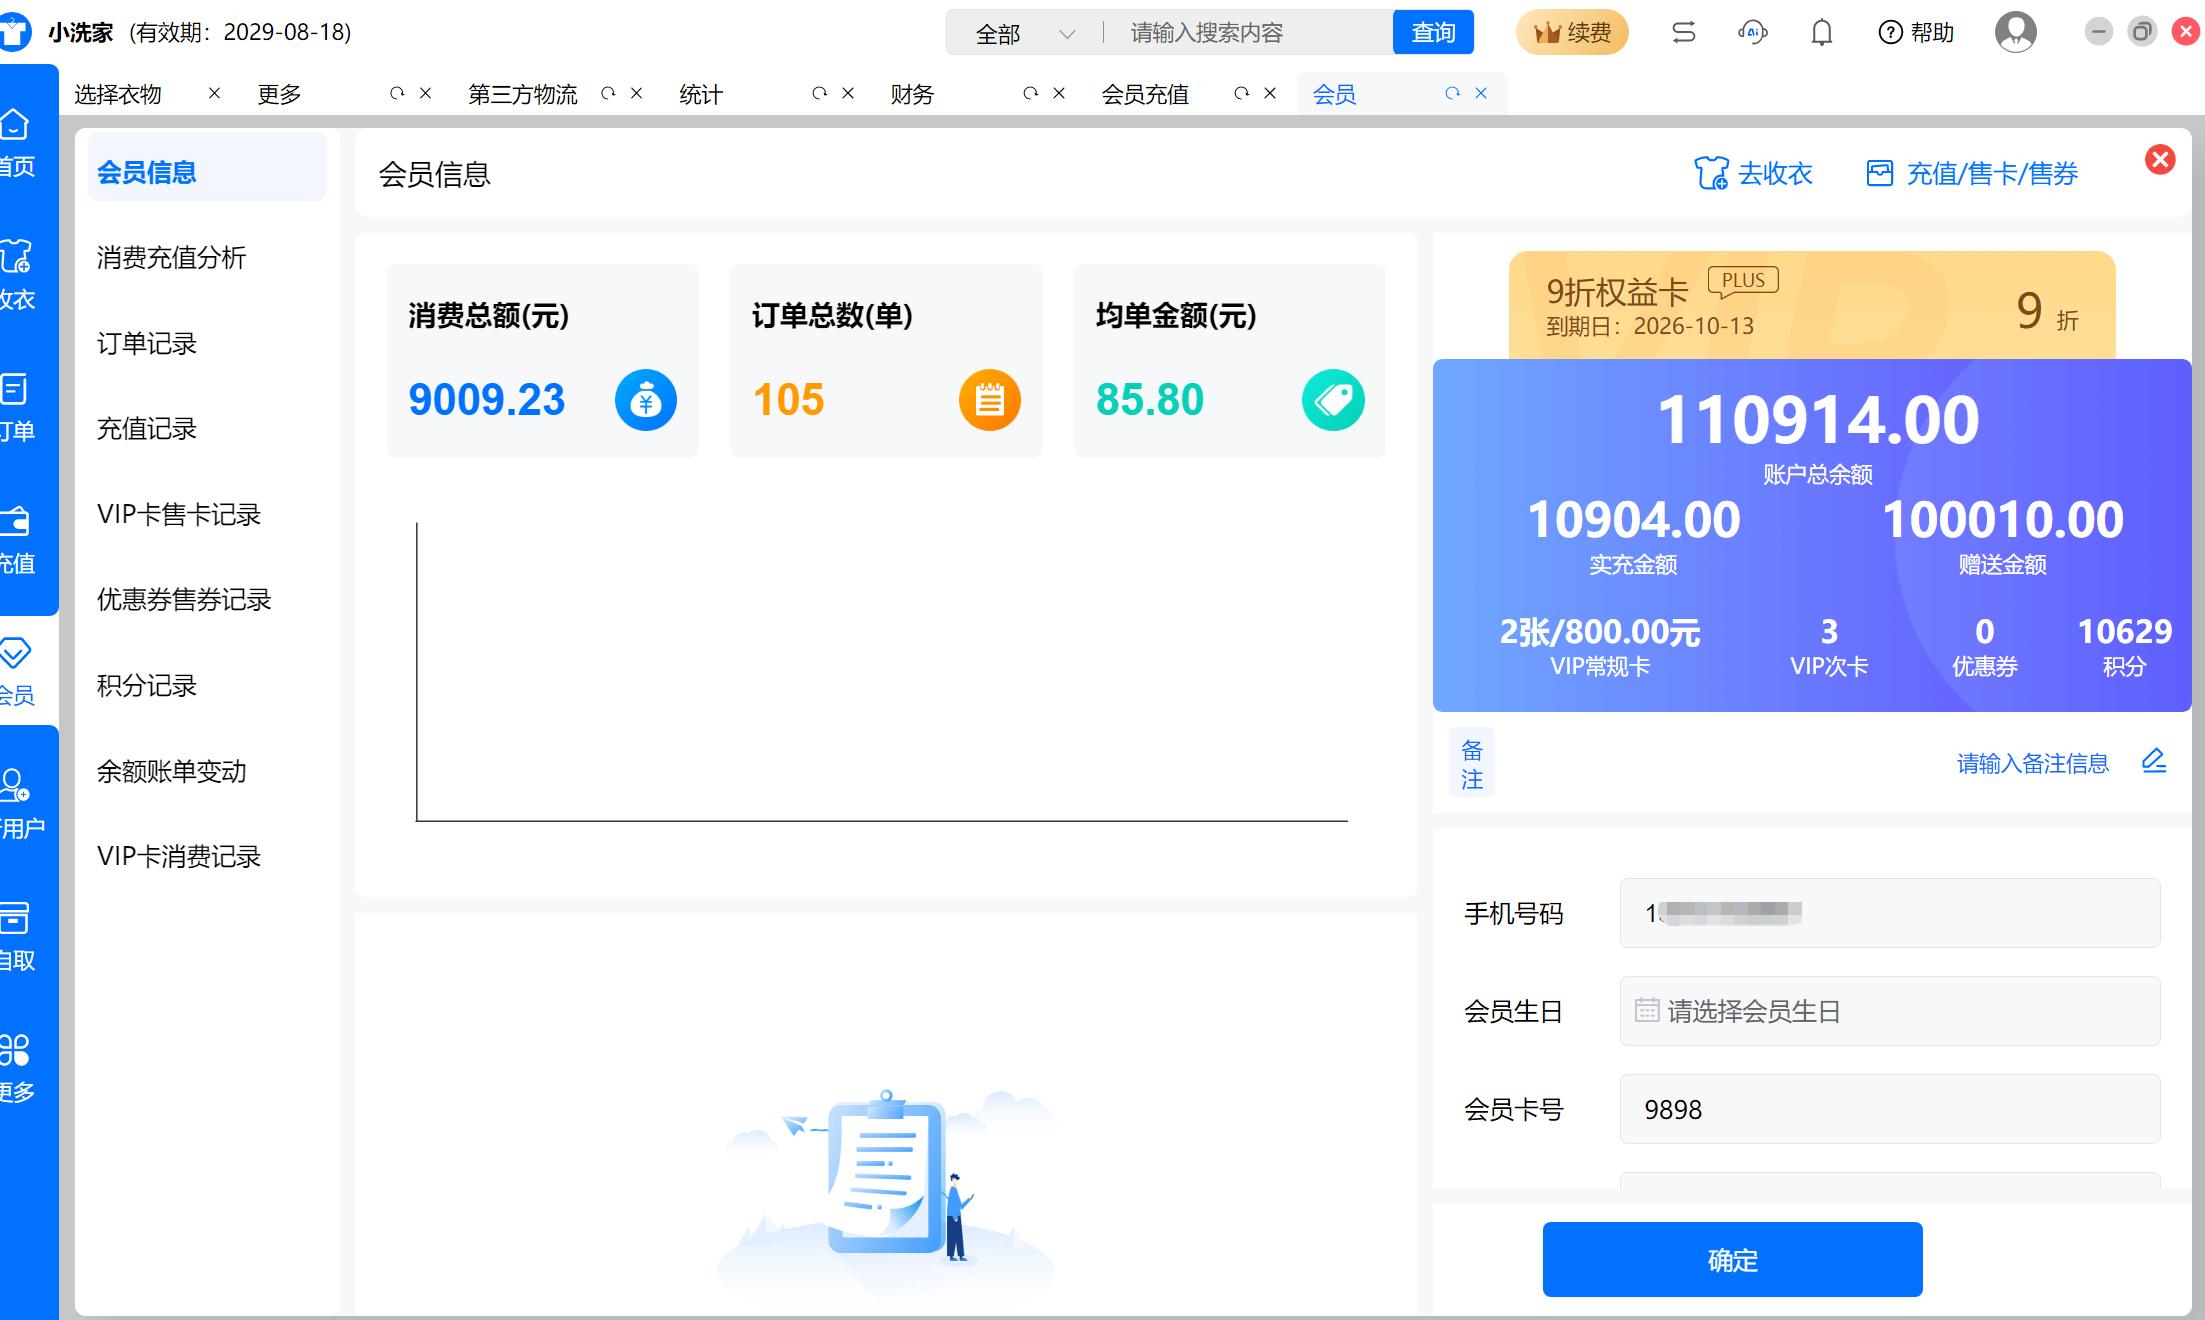This screenshot has height=1320, width=2205.
Task: Click the remark edit pencil icon
Action: point(2154,762)
